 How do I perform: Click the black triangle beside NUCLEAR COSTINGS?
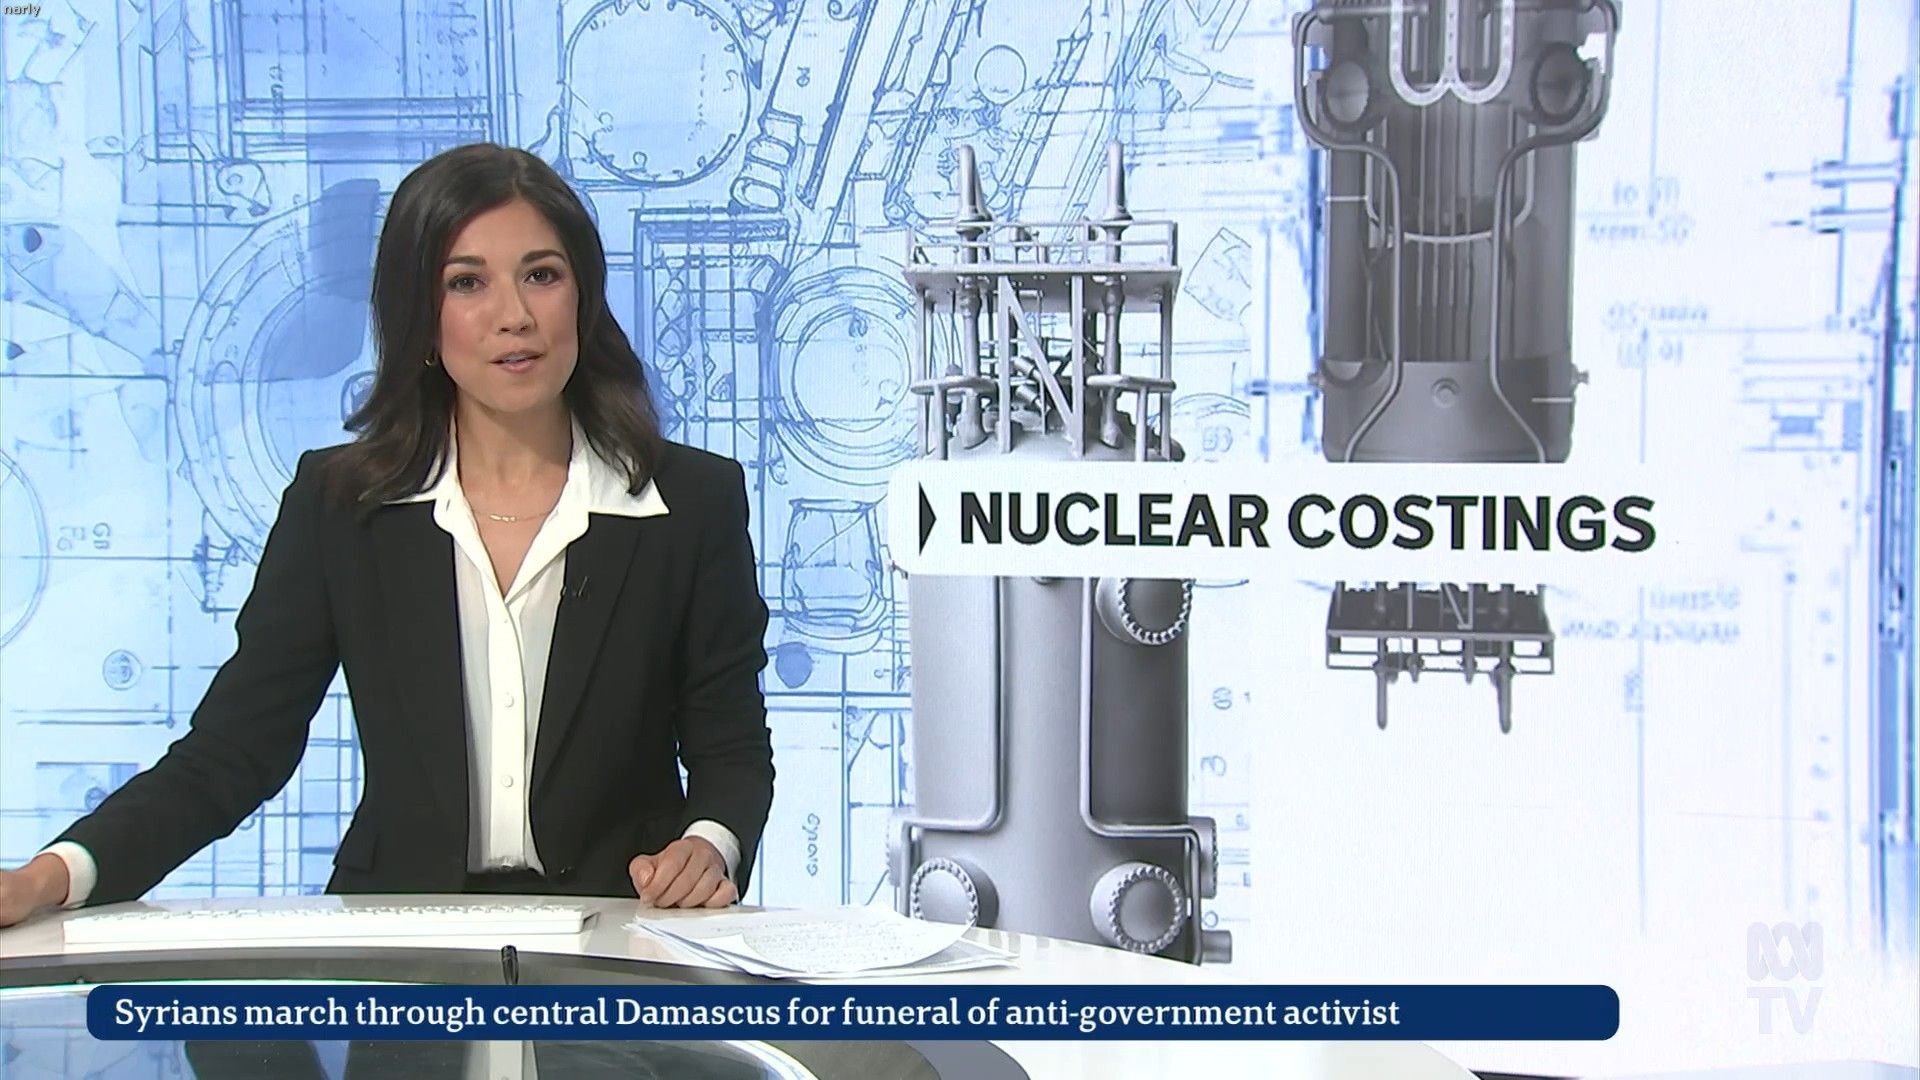point(926,519)
